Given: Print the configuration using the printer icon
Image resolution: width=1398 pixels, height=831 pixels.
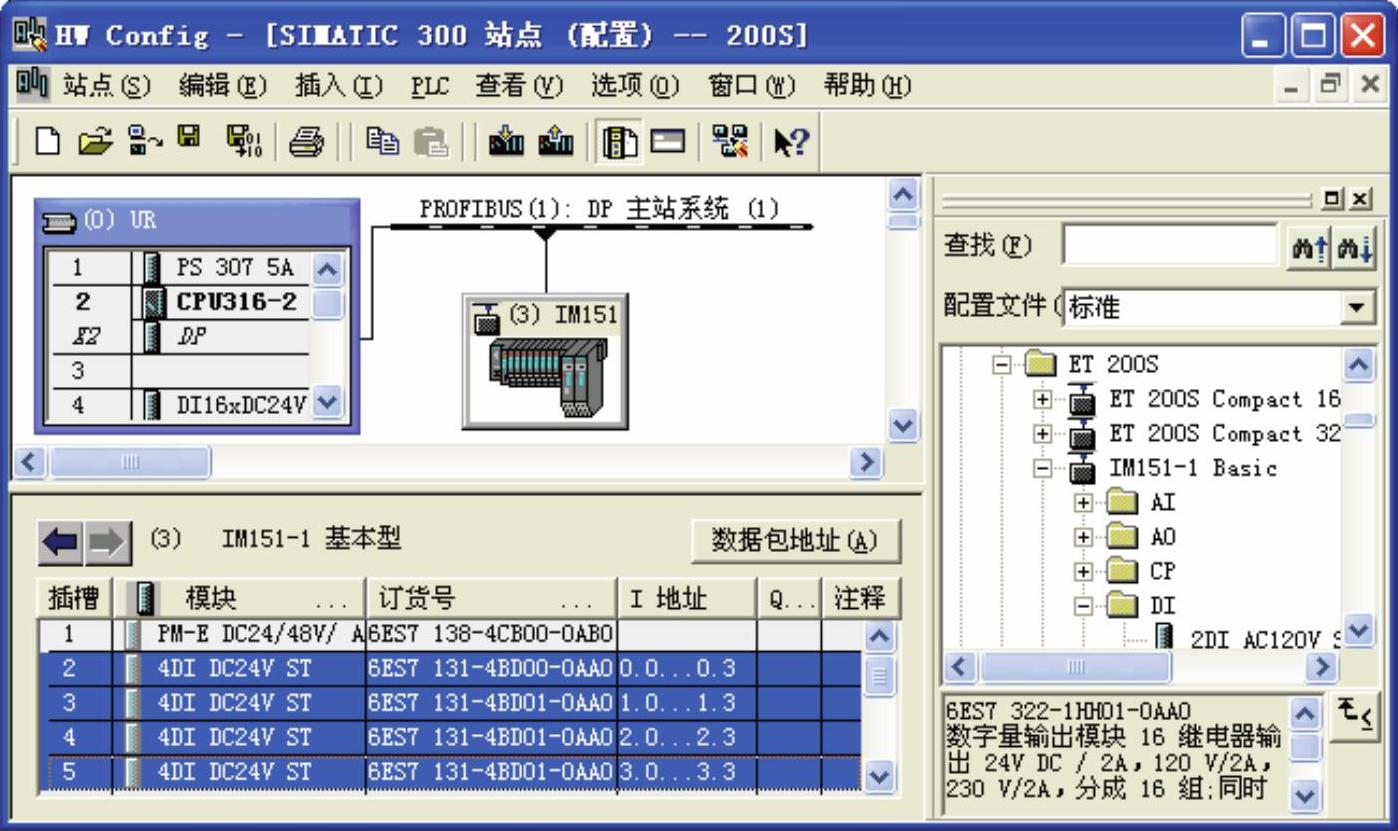Looking at the screenshot, I should click(306, 144).
